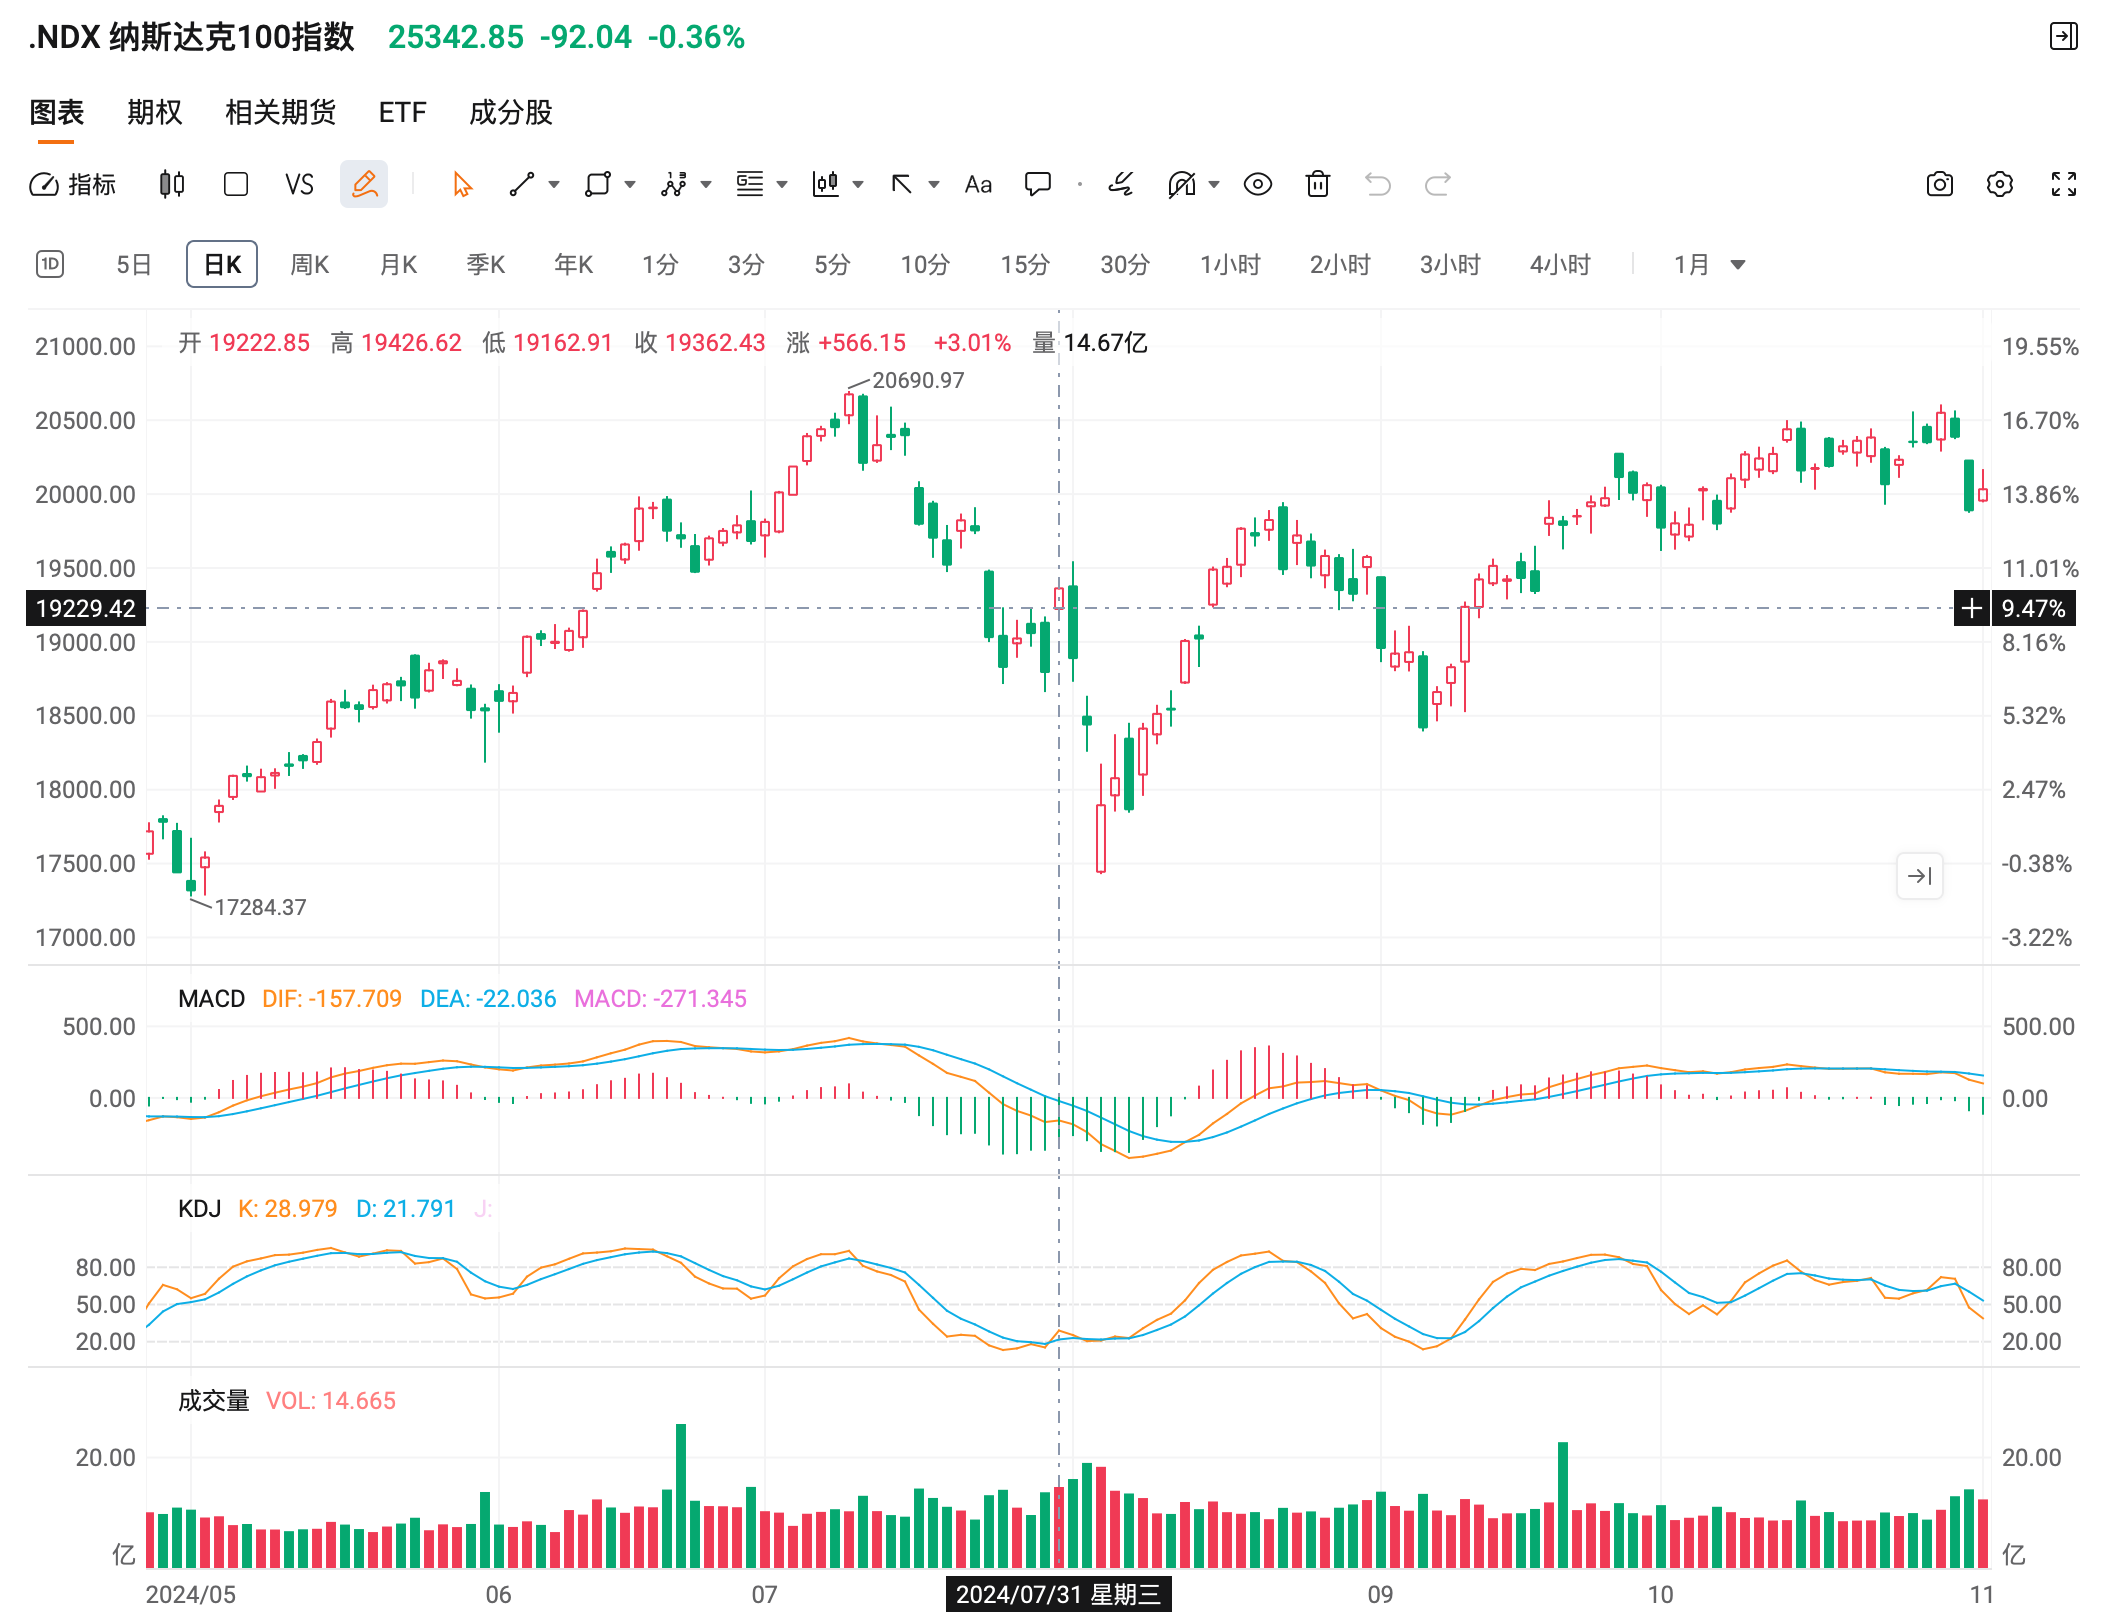Toggle drawings visibility with eye icon
The image size is (2112, 1612).
1258,184
